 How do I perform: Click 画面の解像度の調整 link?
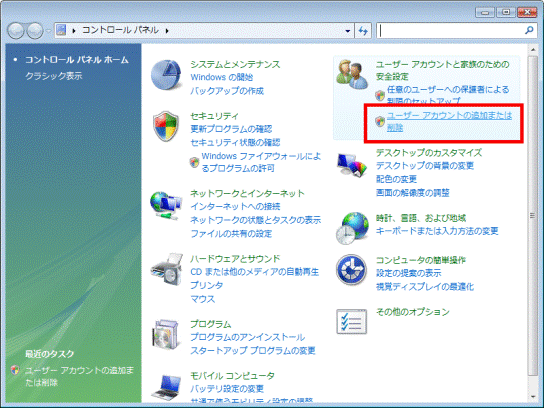(x=413, y=193)
